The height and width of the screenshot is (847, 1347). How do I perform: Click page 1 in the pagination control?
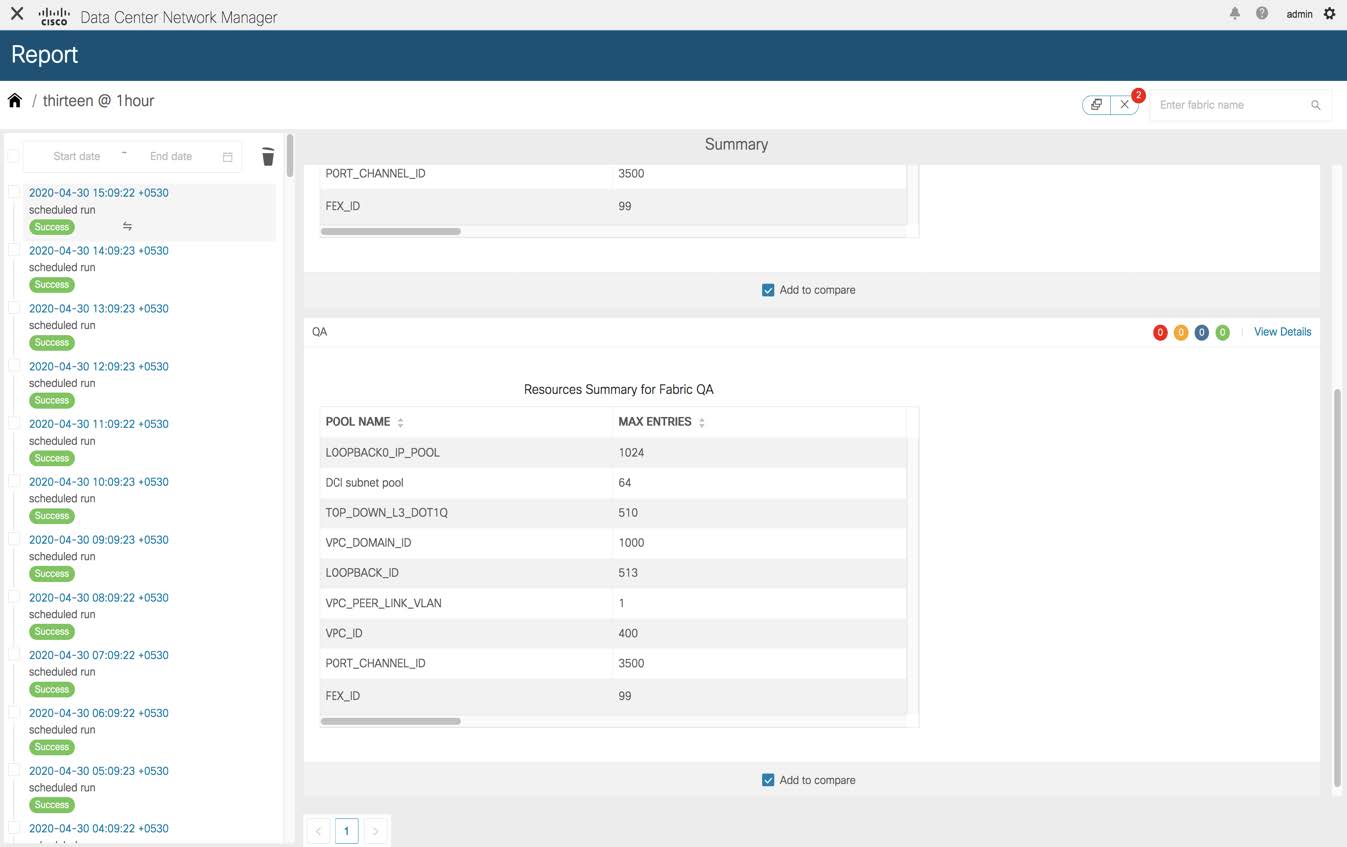pos(347,830)
